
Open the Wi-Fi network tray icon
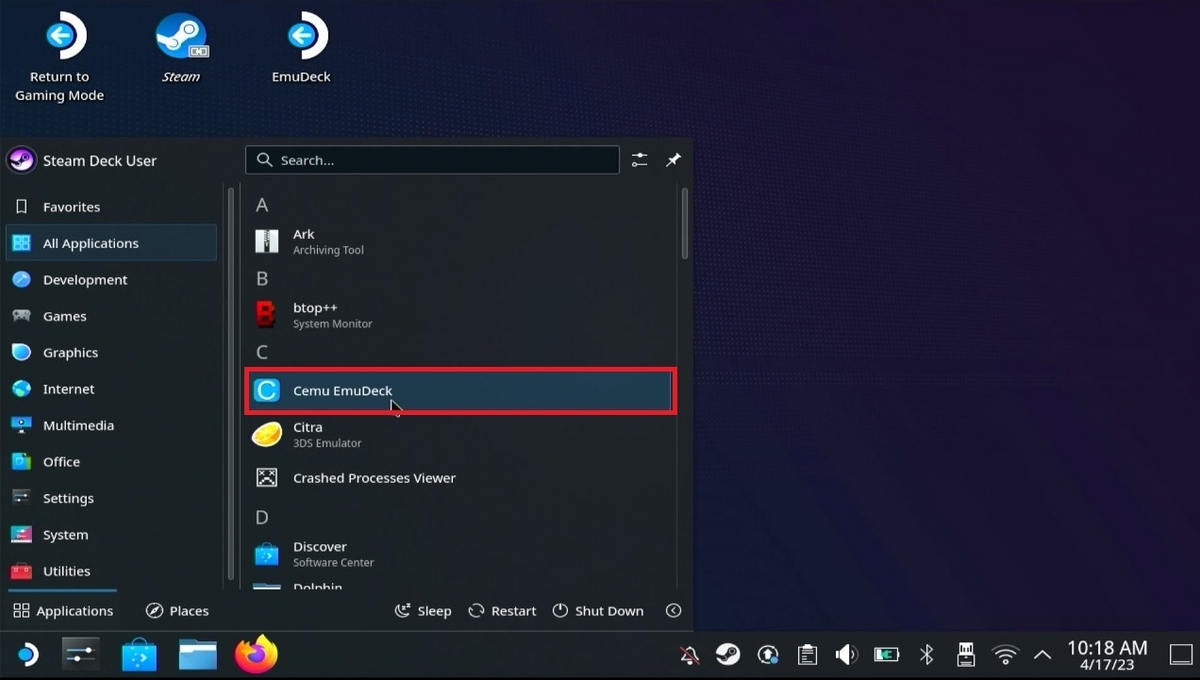pyautogui.click(x=1004, y=655)
